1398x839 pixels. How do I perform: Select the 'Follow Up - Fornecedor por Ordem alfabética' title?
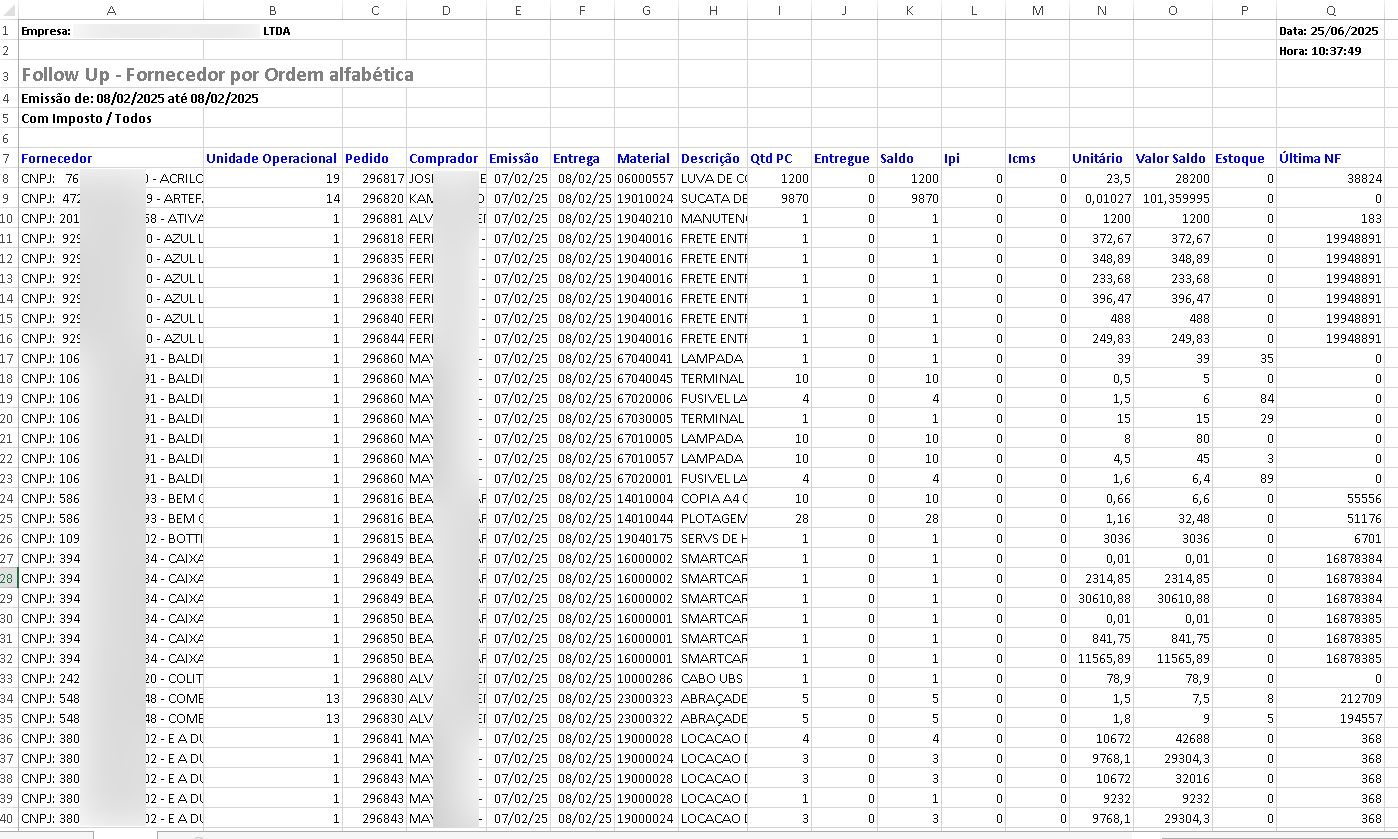click(x=217, y=75)
